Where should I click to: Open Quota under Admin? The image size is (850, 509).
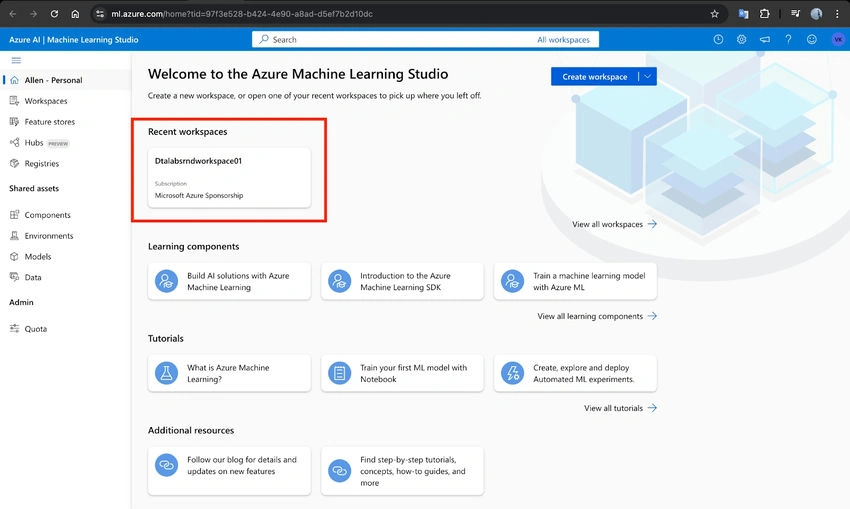66,329
